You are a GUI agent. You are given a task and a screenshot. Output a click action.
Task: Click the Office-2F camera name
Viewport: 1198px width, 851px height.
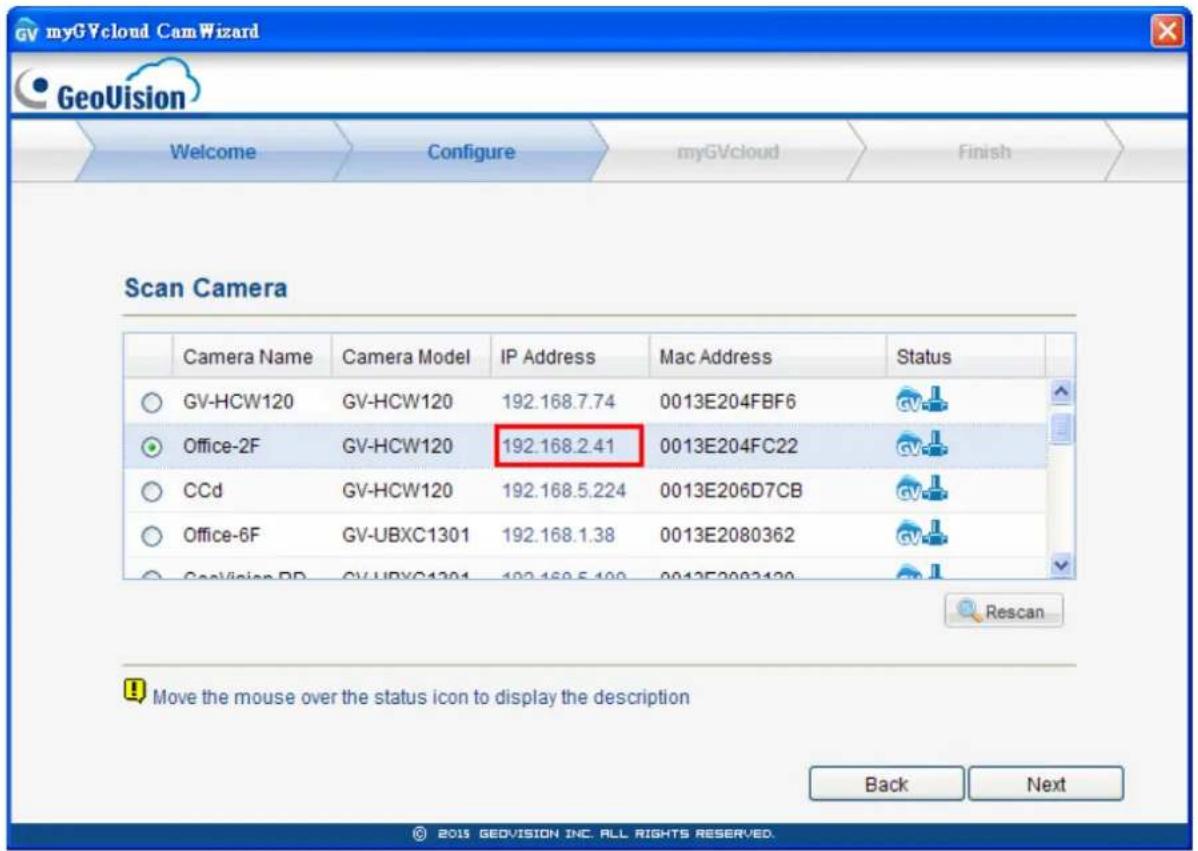pos(221,446)
